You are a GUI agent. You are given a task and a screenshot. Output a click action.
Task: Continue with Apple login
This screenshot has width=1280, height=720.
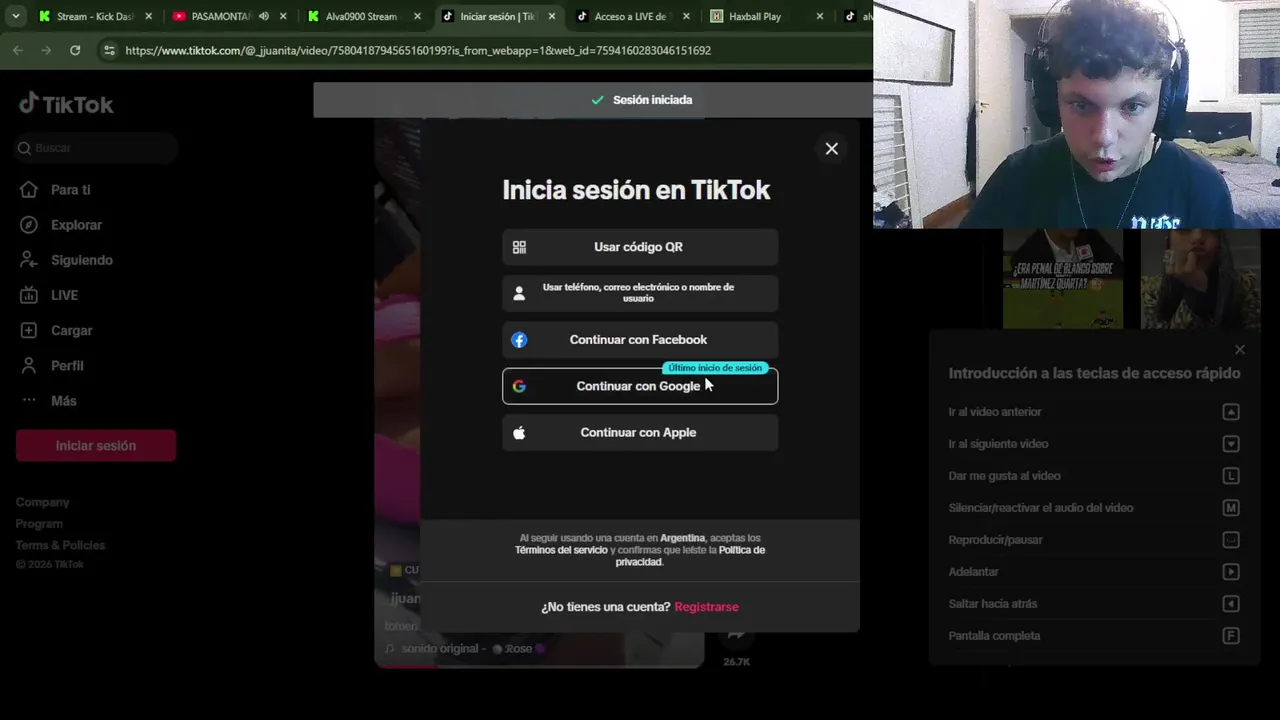coord(640,433)
